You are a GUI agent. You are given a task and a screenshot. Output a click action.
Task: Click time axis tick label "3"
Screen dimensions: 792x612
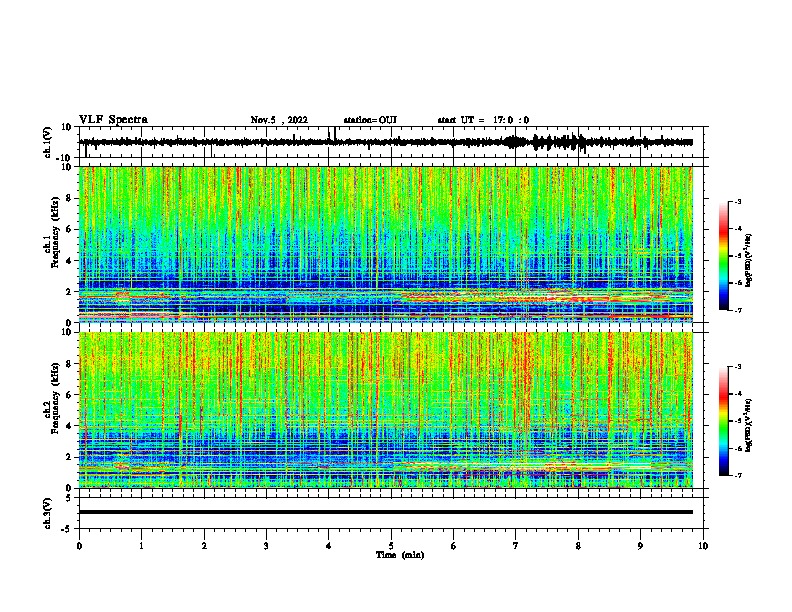(266, 546)
